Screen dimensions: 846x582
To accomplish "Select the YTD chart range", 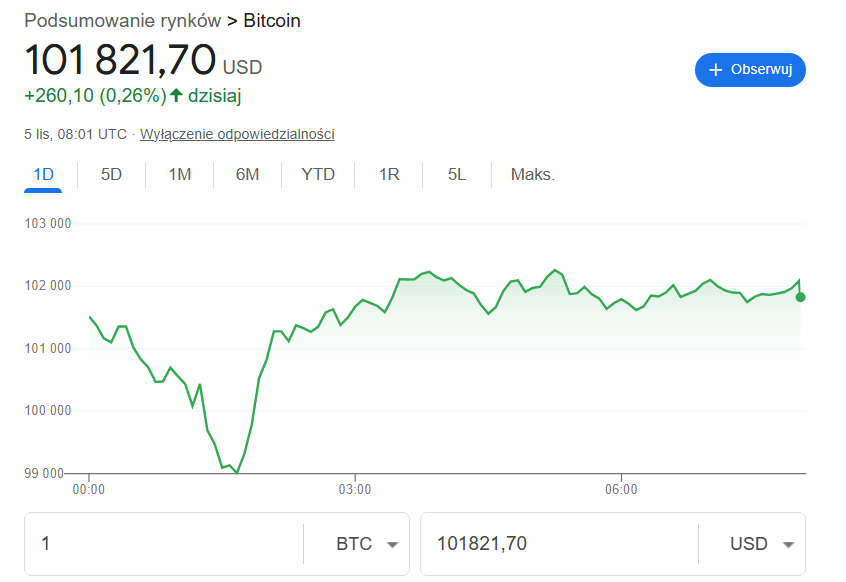I will tap(318, 175).
